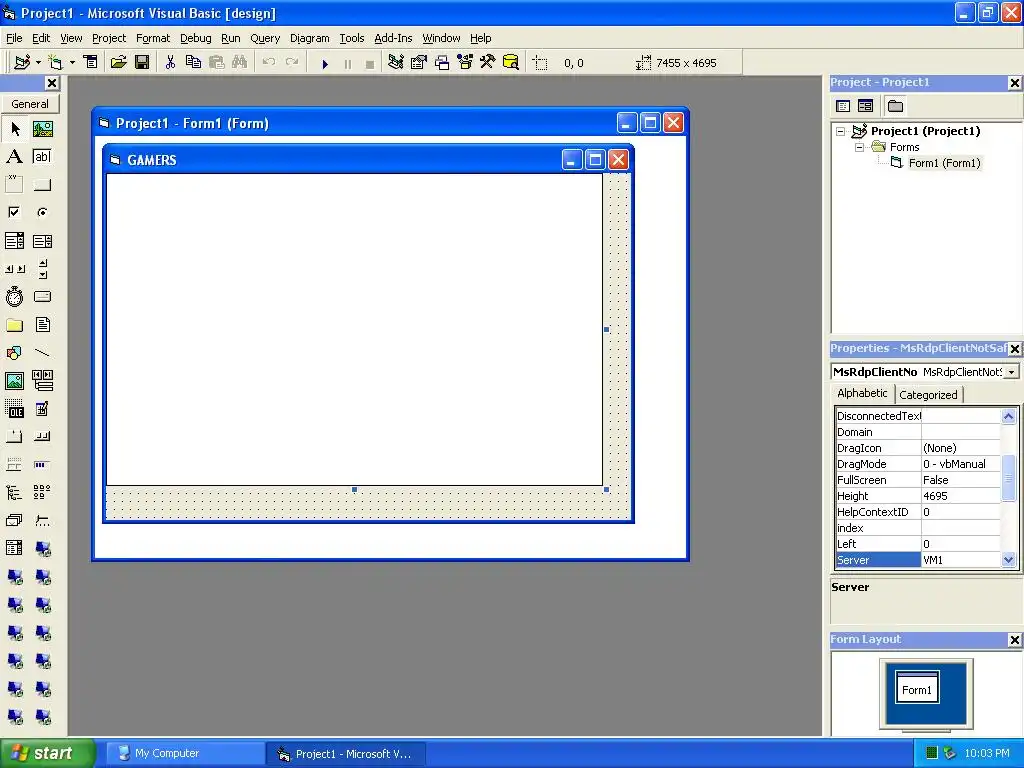The height and width of the screenshot is (768, 1024).
Task: Click Form1 thumbnail in Form Layout
Action: point(917,687)
